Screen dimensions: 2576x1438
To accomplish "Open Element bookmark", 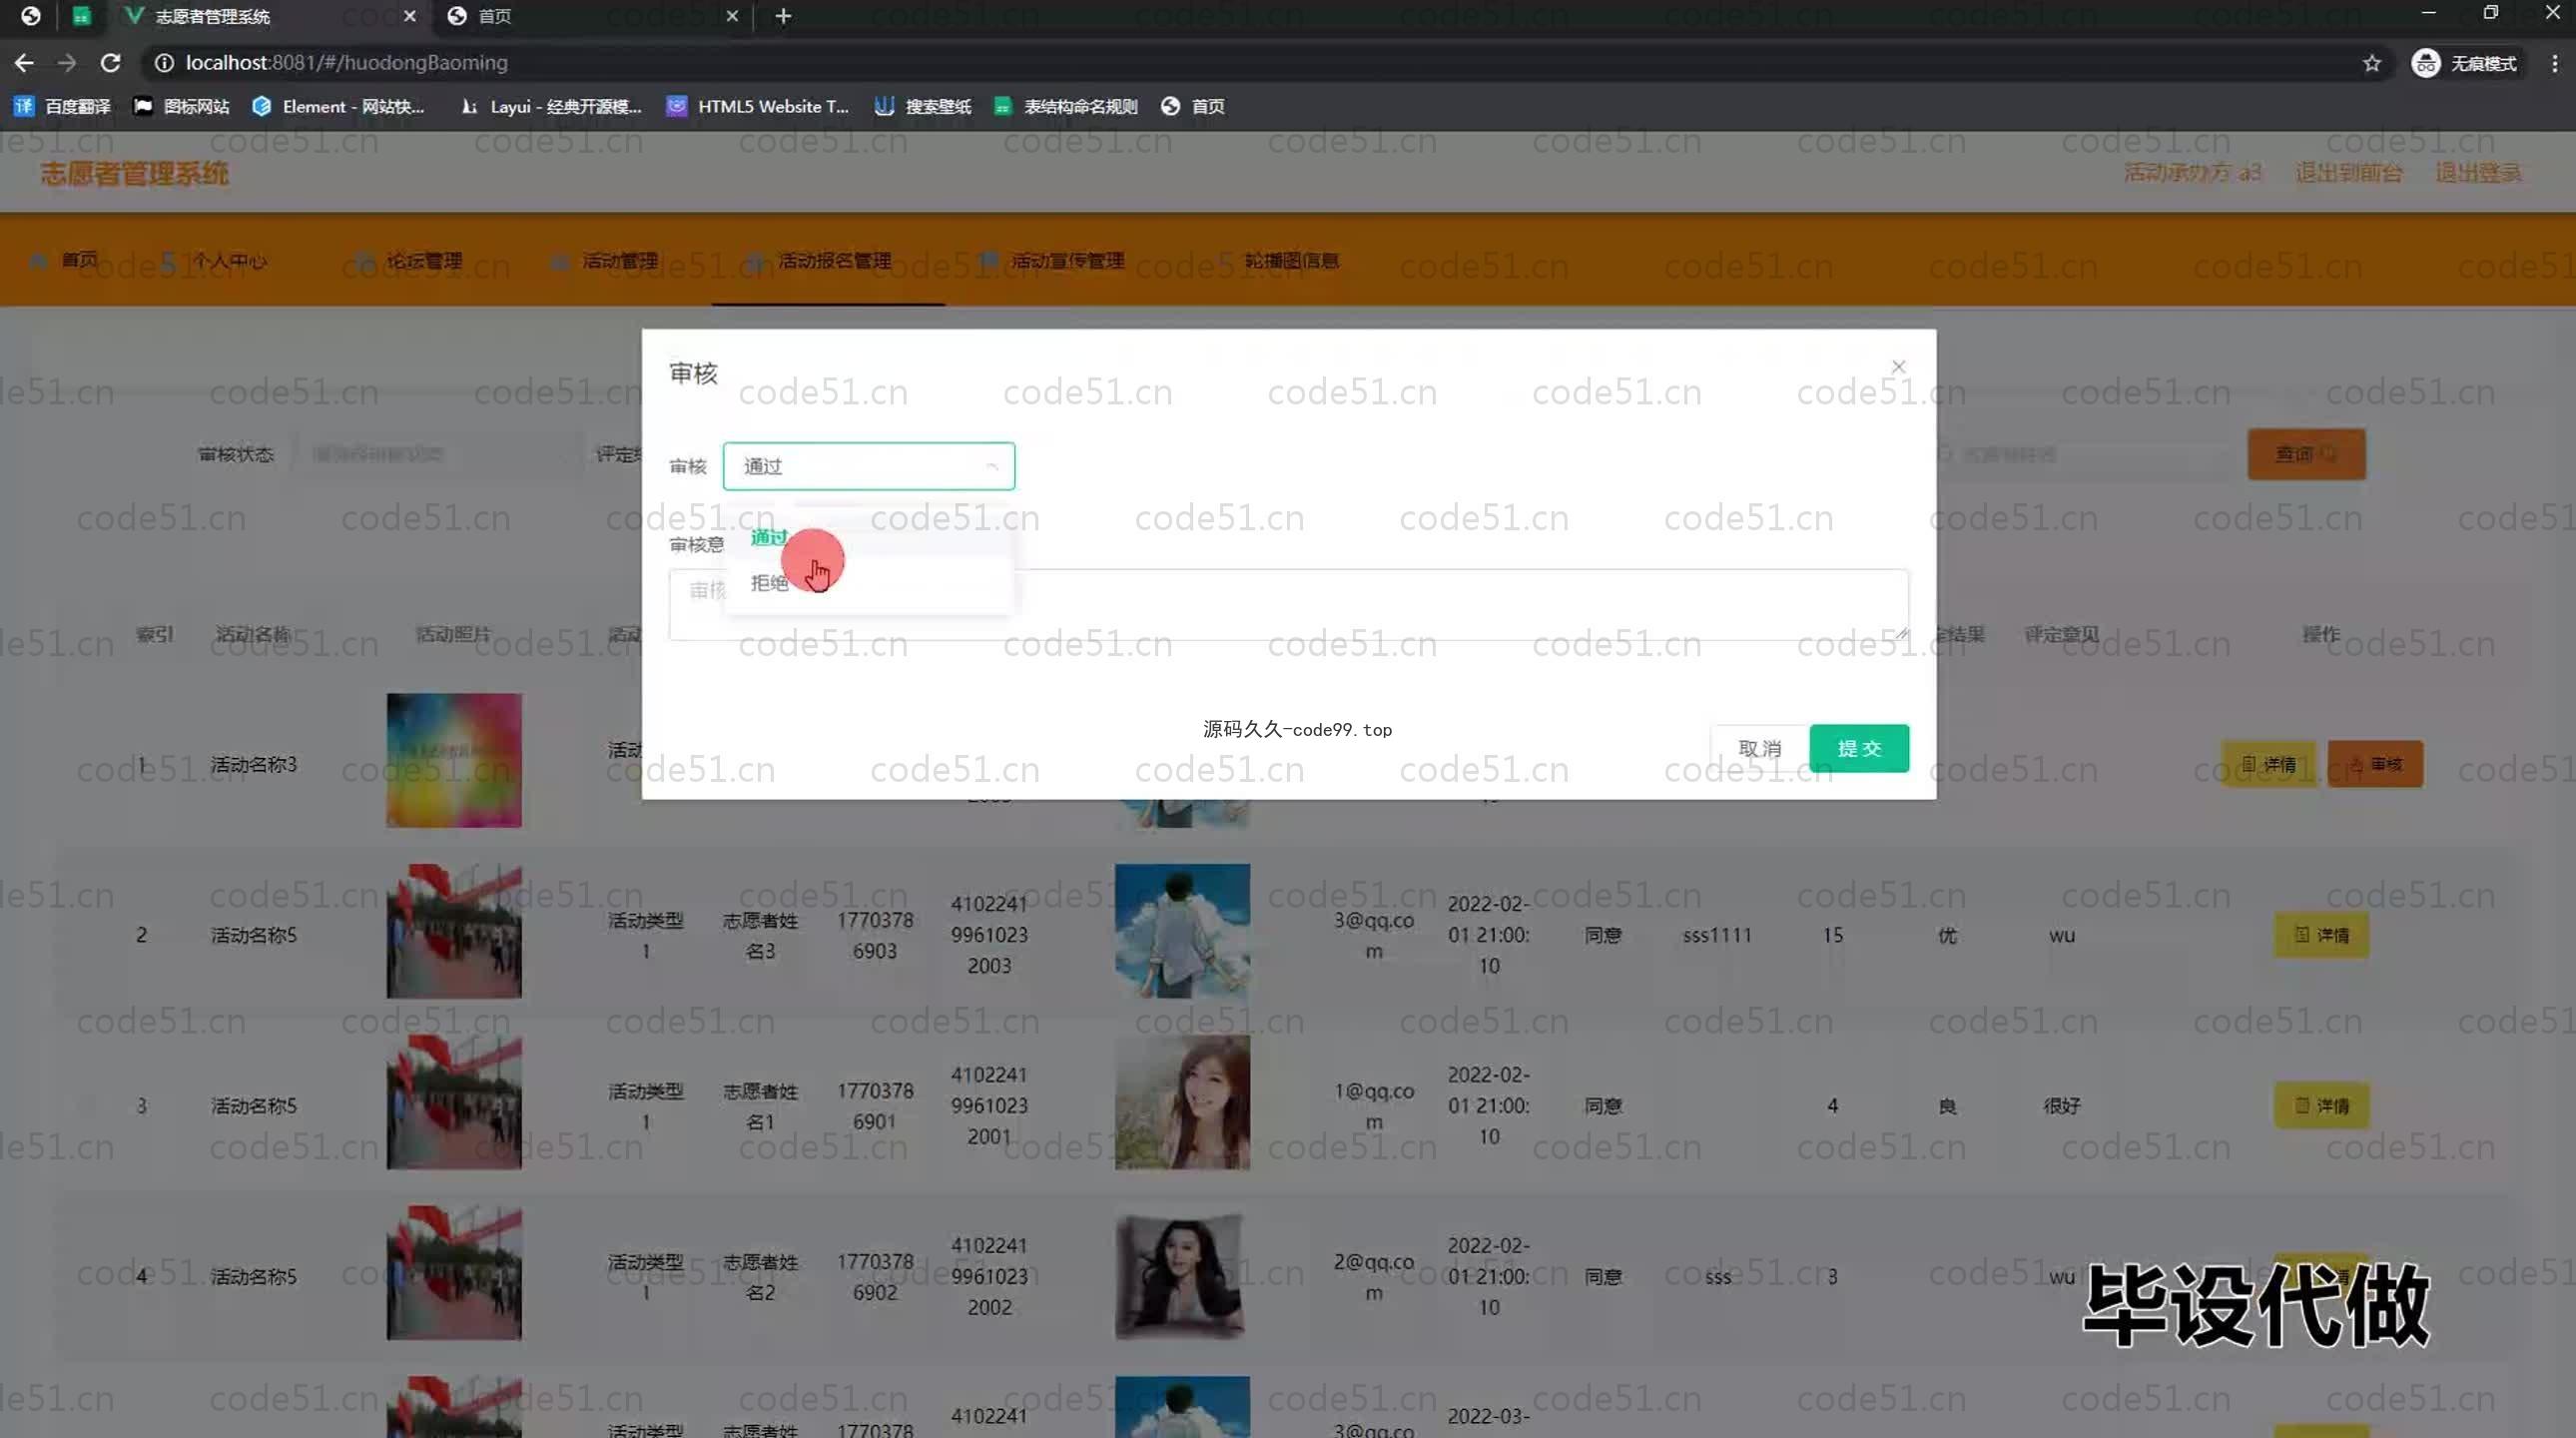I will (x=338, y=106).
